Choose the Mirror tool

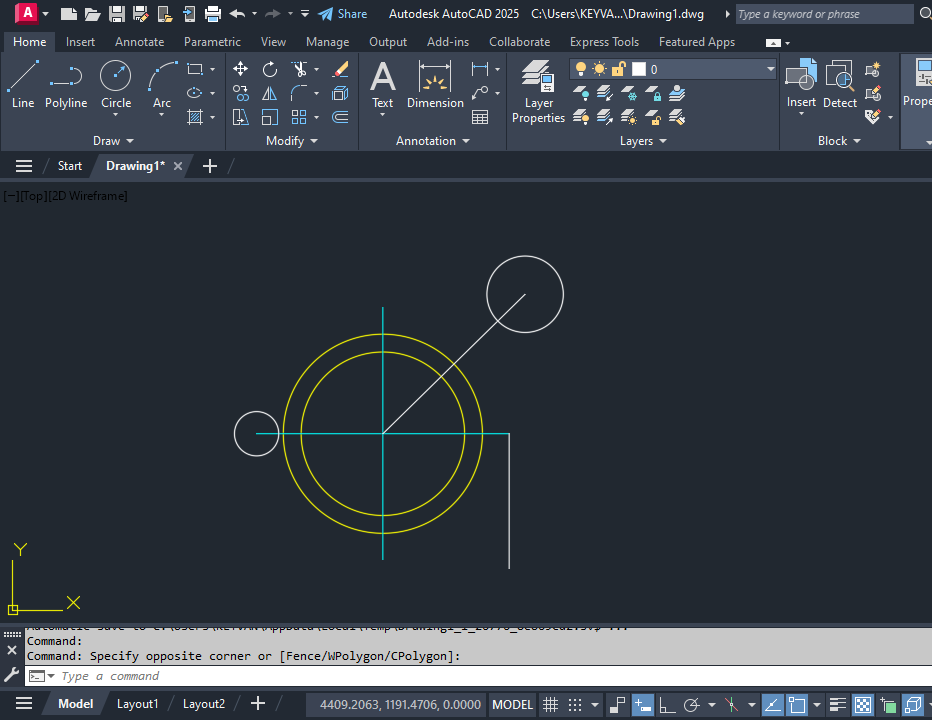tap(270, 93)
